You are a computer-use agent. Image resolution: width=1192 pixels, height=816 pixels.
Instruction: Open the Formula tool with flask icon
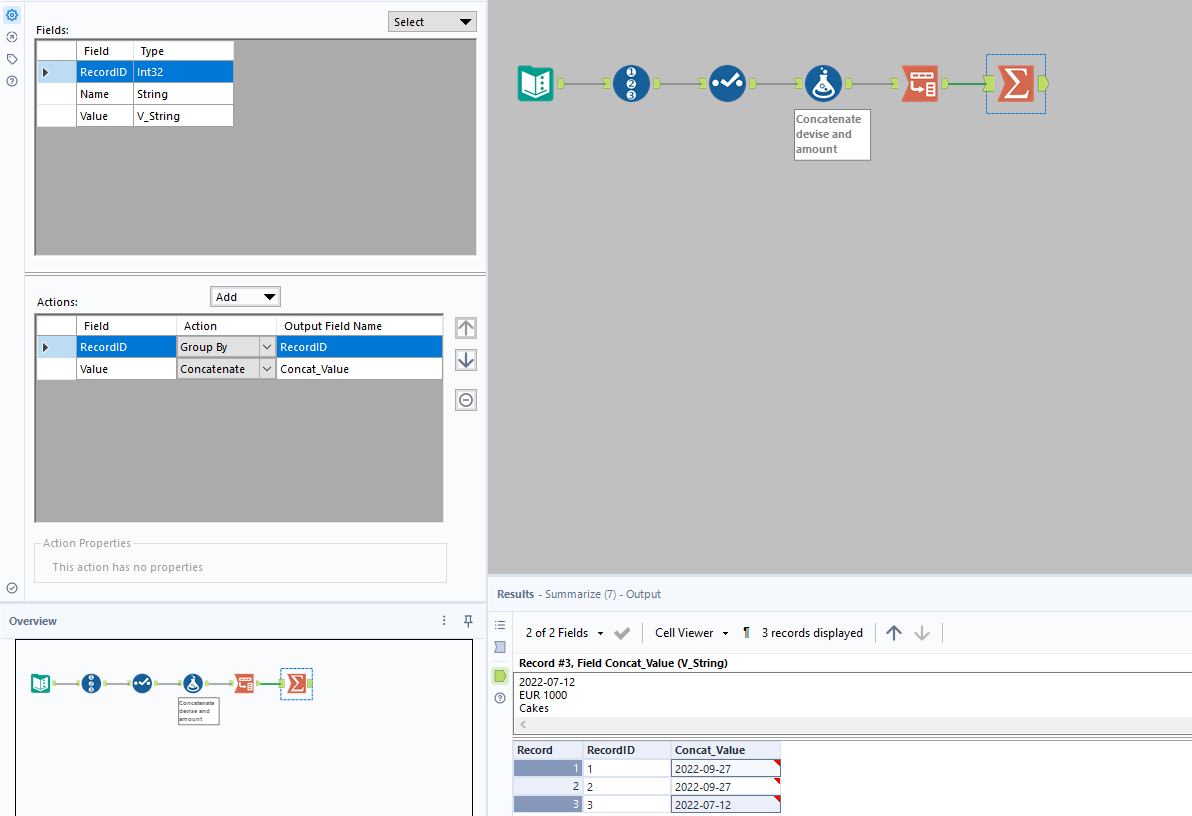(x=823, y=83)
